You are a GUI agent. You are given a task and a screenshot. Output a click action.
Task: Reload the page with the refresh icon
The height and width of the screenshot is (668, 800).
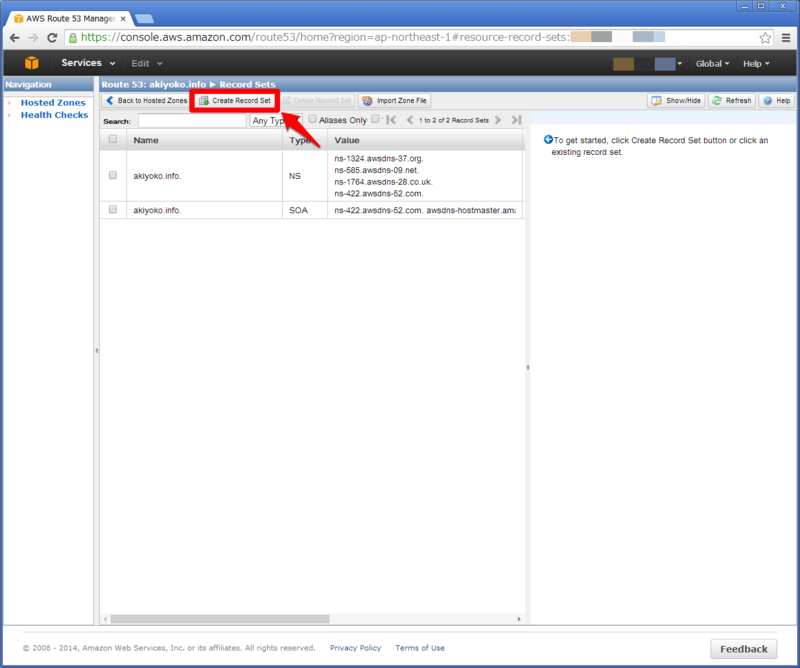coord(52,38)
